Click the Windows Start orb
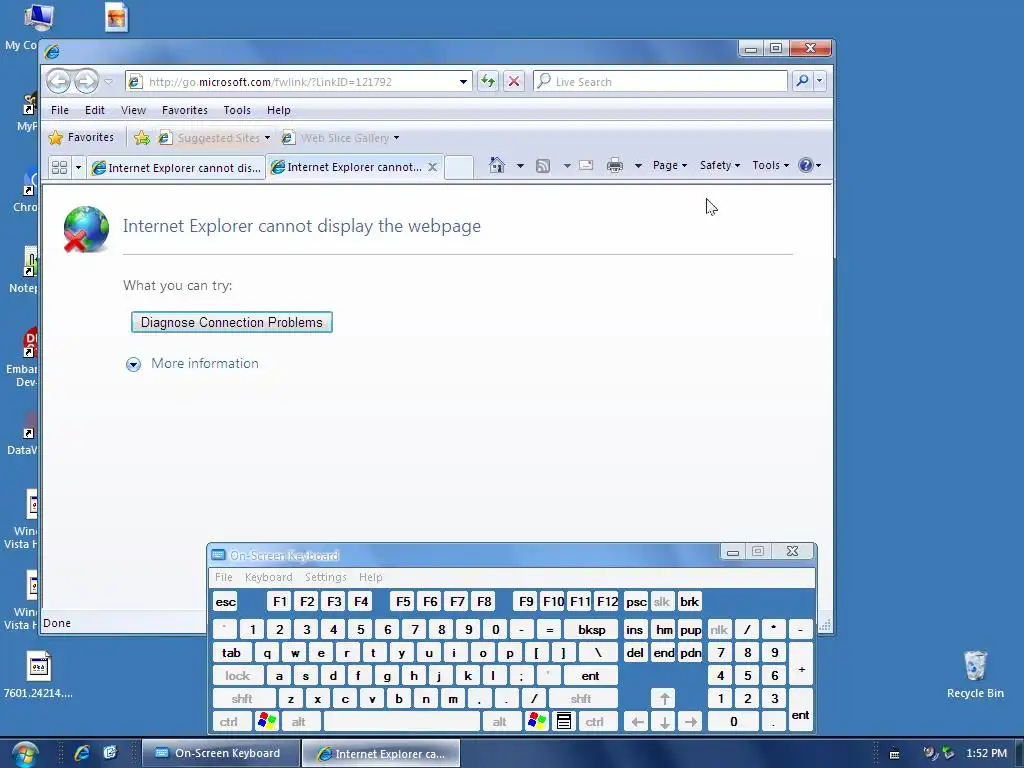The image size is (1024, 768). (24, 753)
